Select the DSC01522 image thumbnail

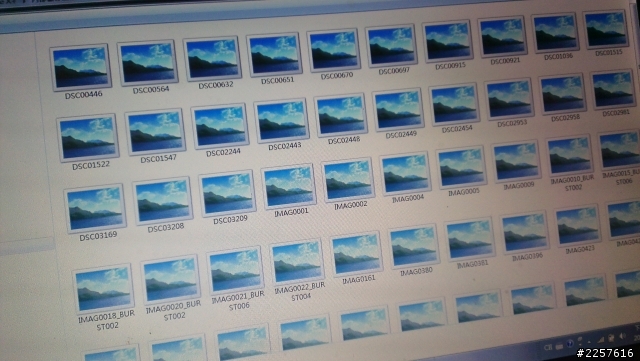click(88, 138)
